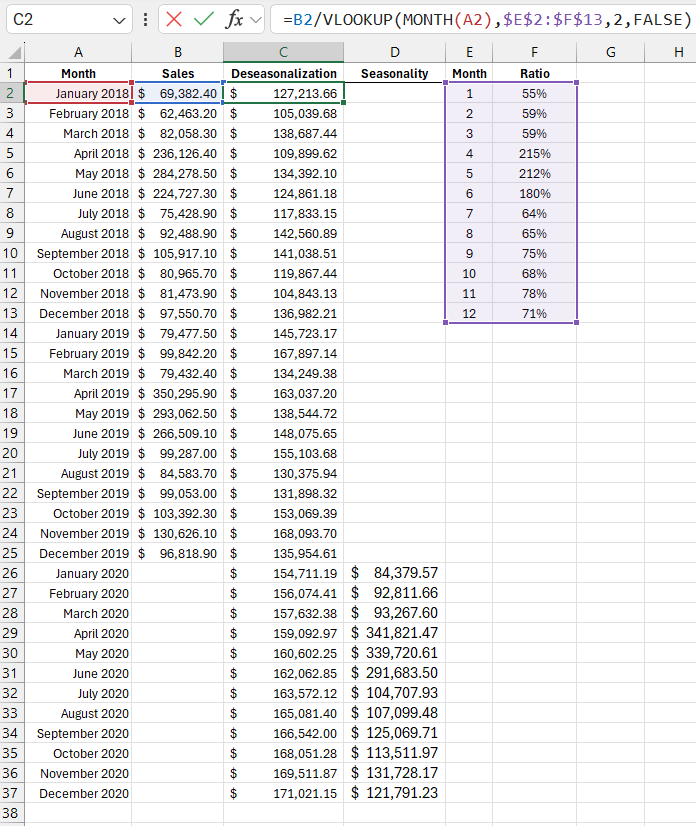Image resolution: width=696 pixels, height=826 pixels.
Task: Click the seasonality value 131,728.17
Action: point(395,773)
